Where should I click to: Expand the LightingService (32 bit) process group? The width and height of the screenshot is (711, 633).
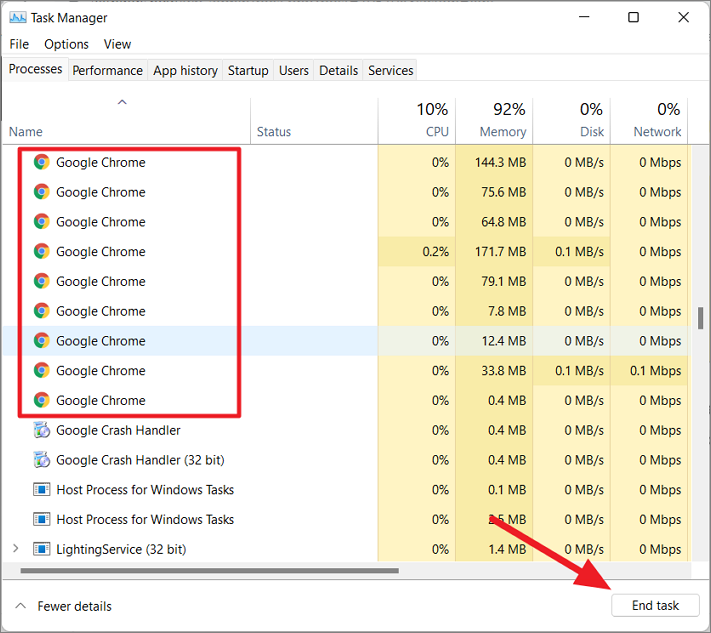[16, 549]
